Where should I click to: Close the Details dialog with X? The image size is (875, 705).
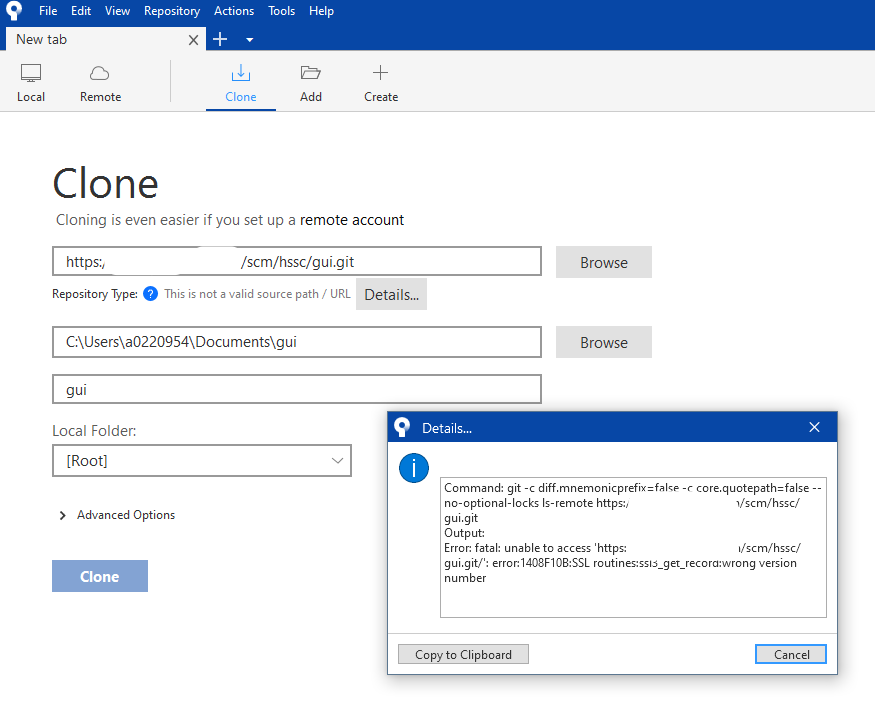pos(814,427)
